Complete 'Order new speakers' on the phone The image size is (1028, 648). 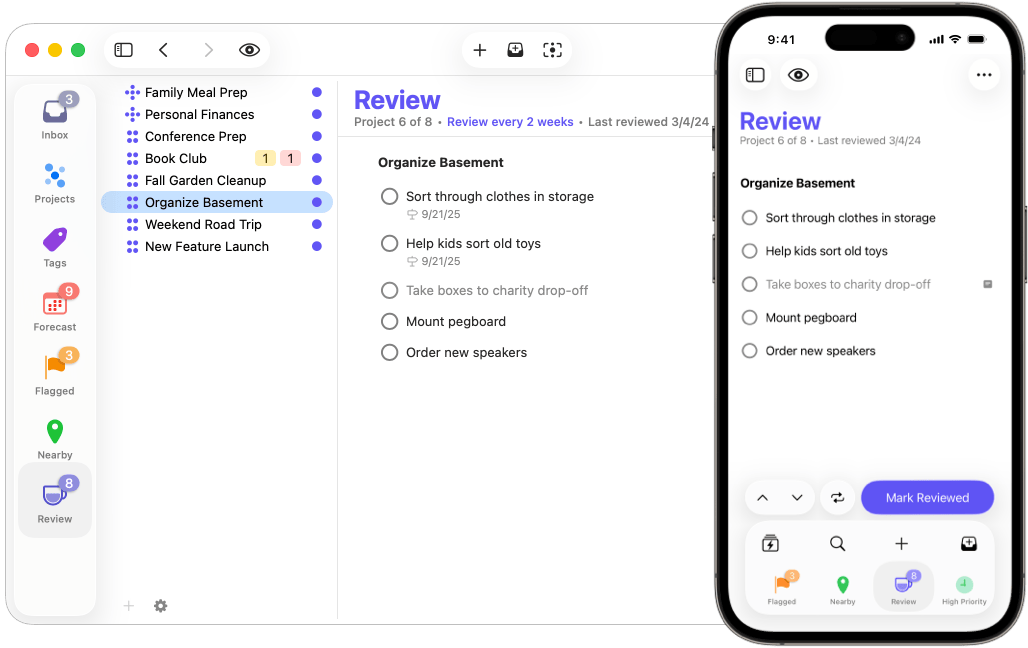point(749,351)
